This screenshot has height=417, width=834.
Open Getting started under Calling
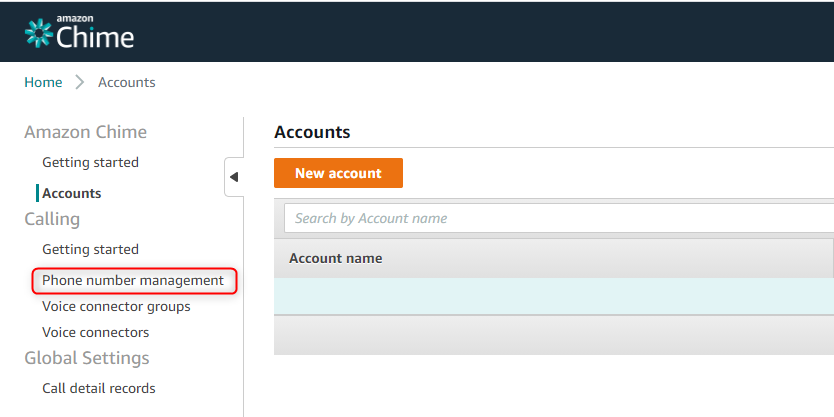point(90,249)
